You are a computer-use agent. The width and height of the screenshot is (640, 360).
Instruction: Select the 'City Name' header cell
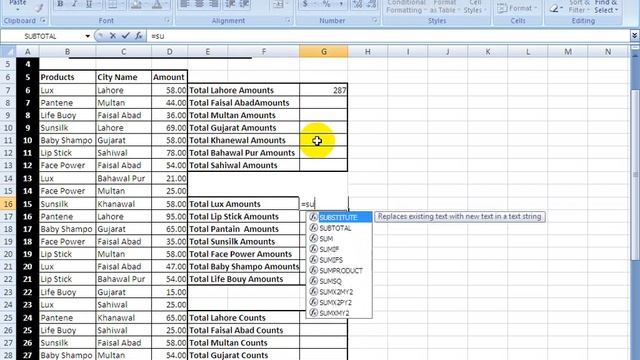[124, 77]
